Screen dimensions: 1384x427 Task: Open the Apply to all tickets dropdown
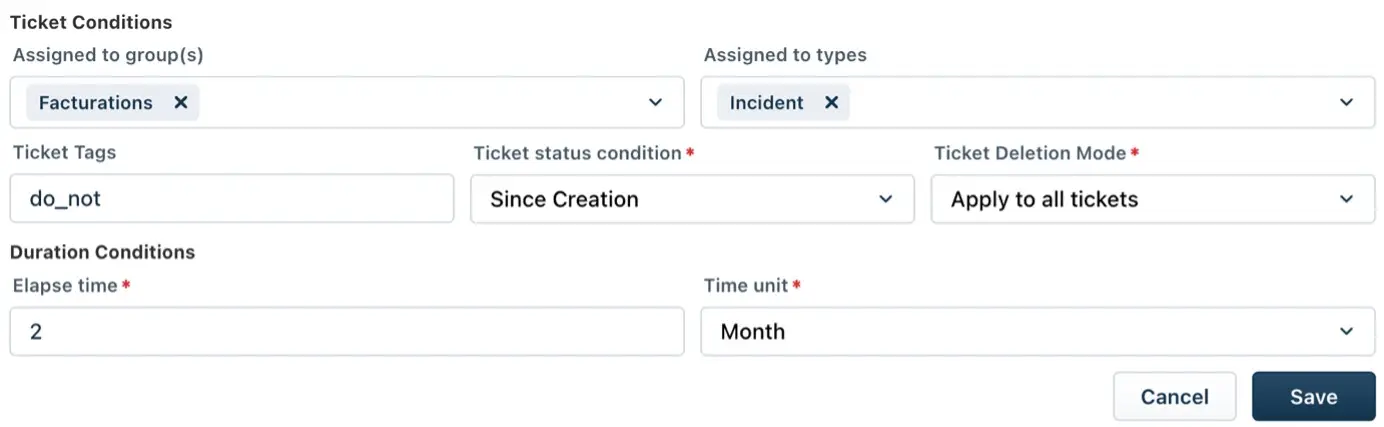pos(1153,199)
